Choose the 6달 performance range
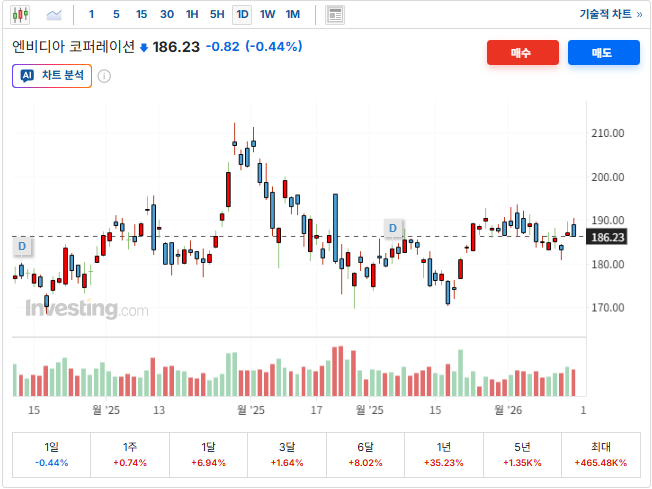Viewport: 652px width, 489px height. click(366, 454)
